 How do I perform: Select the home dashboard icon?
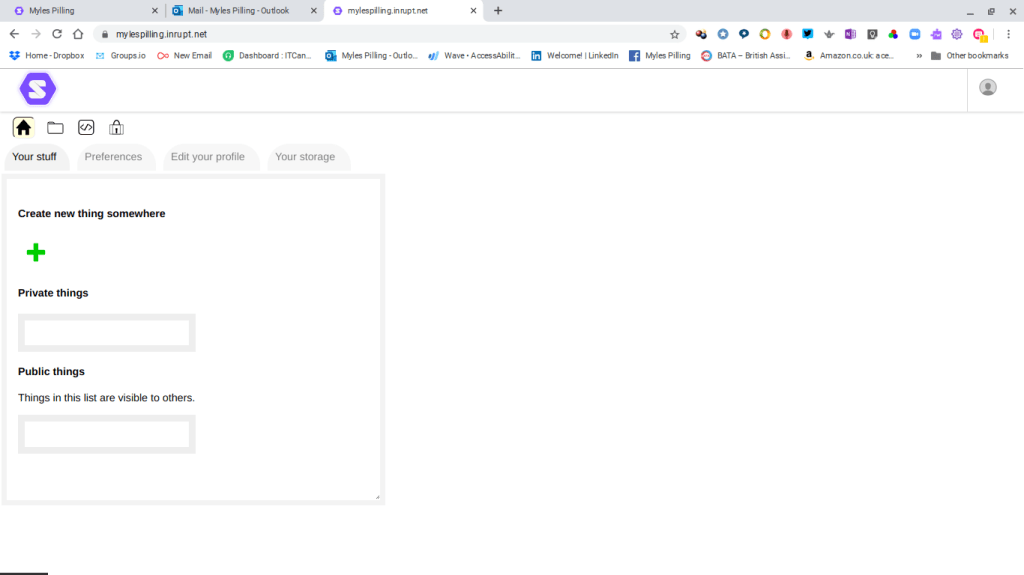24,127
